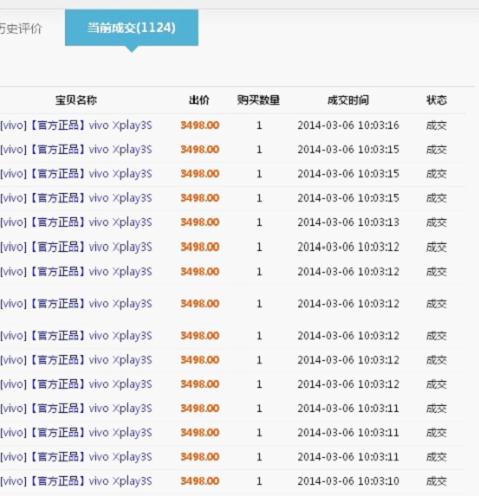This screenshot has height=496, width=479.
Task: Click the 3498.00 price in the 10:03:13 row
Action: pos(200,222)
